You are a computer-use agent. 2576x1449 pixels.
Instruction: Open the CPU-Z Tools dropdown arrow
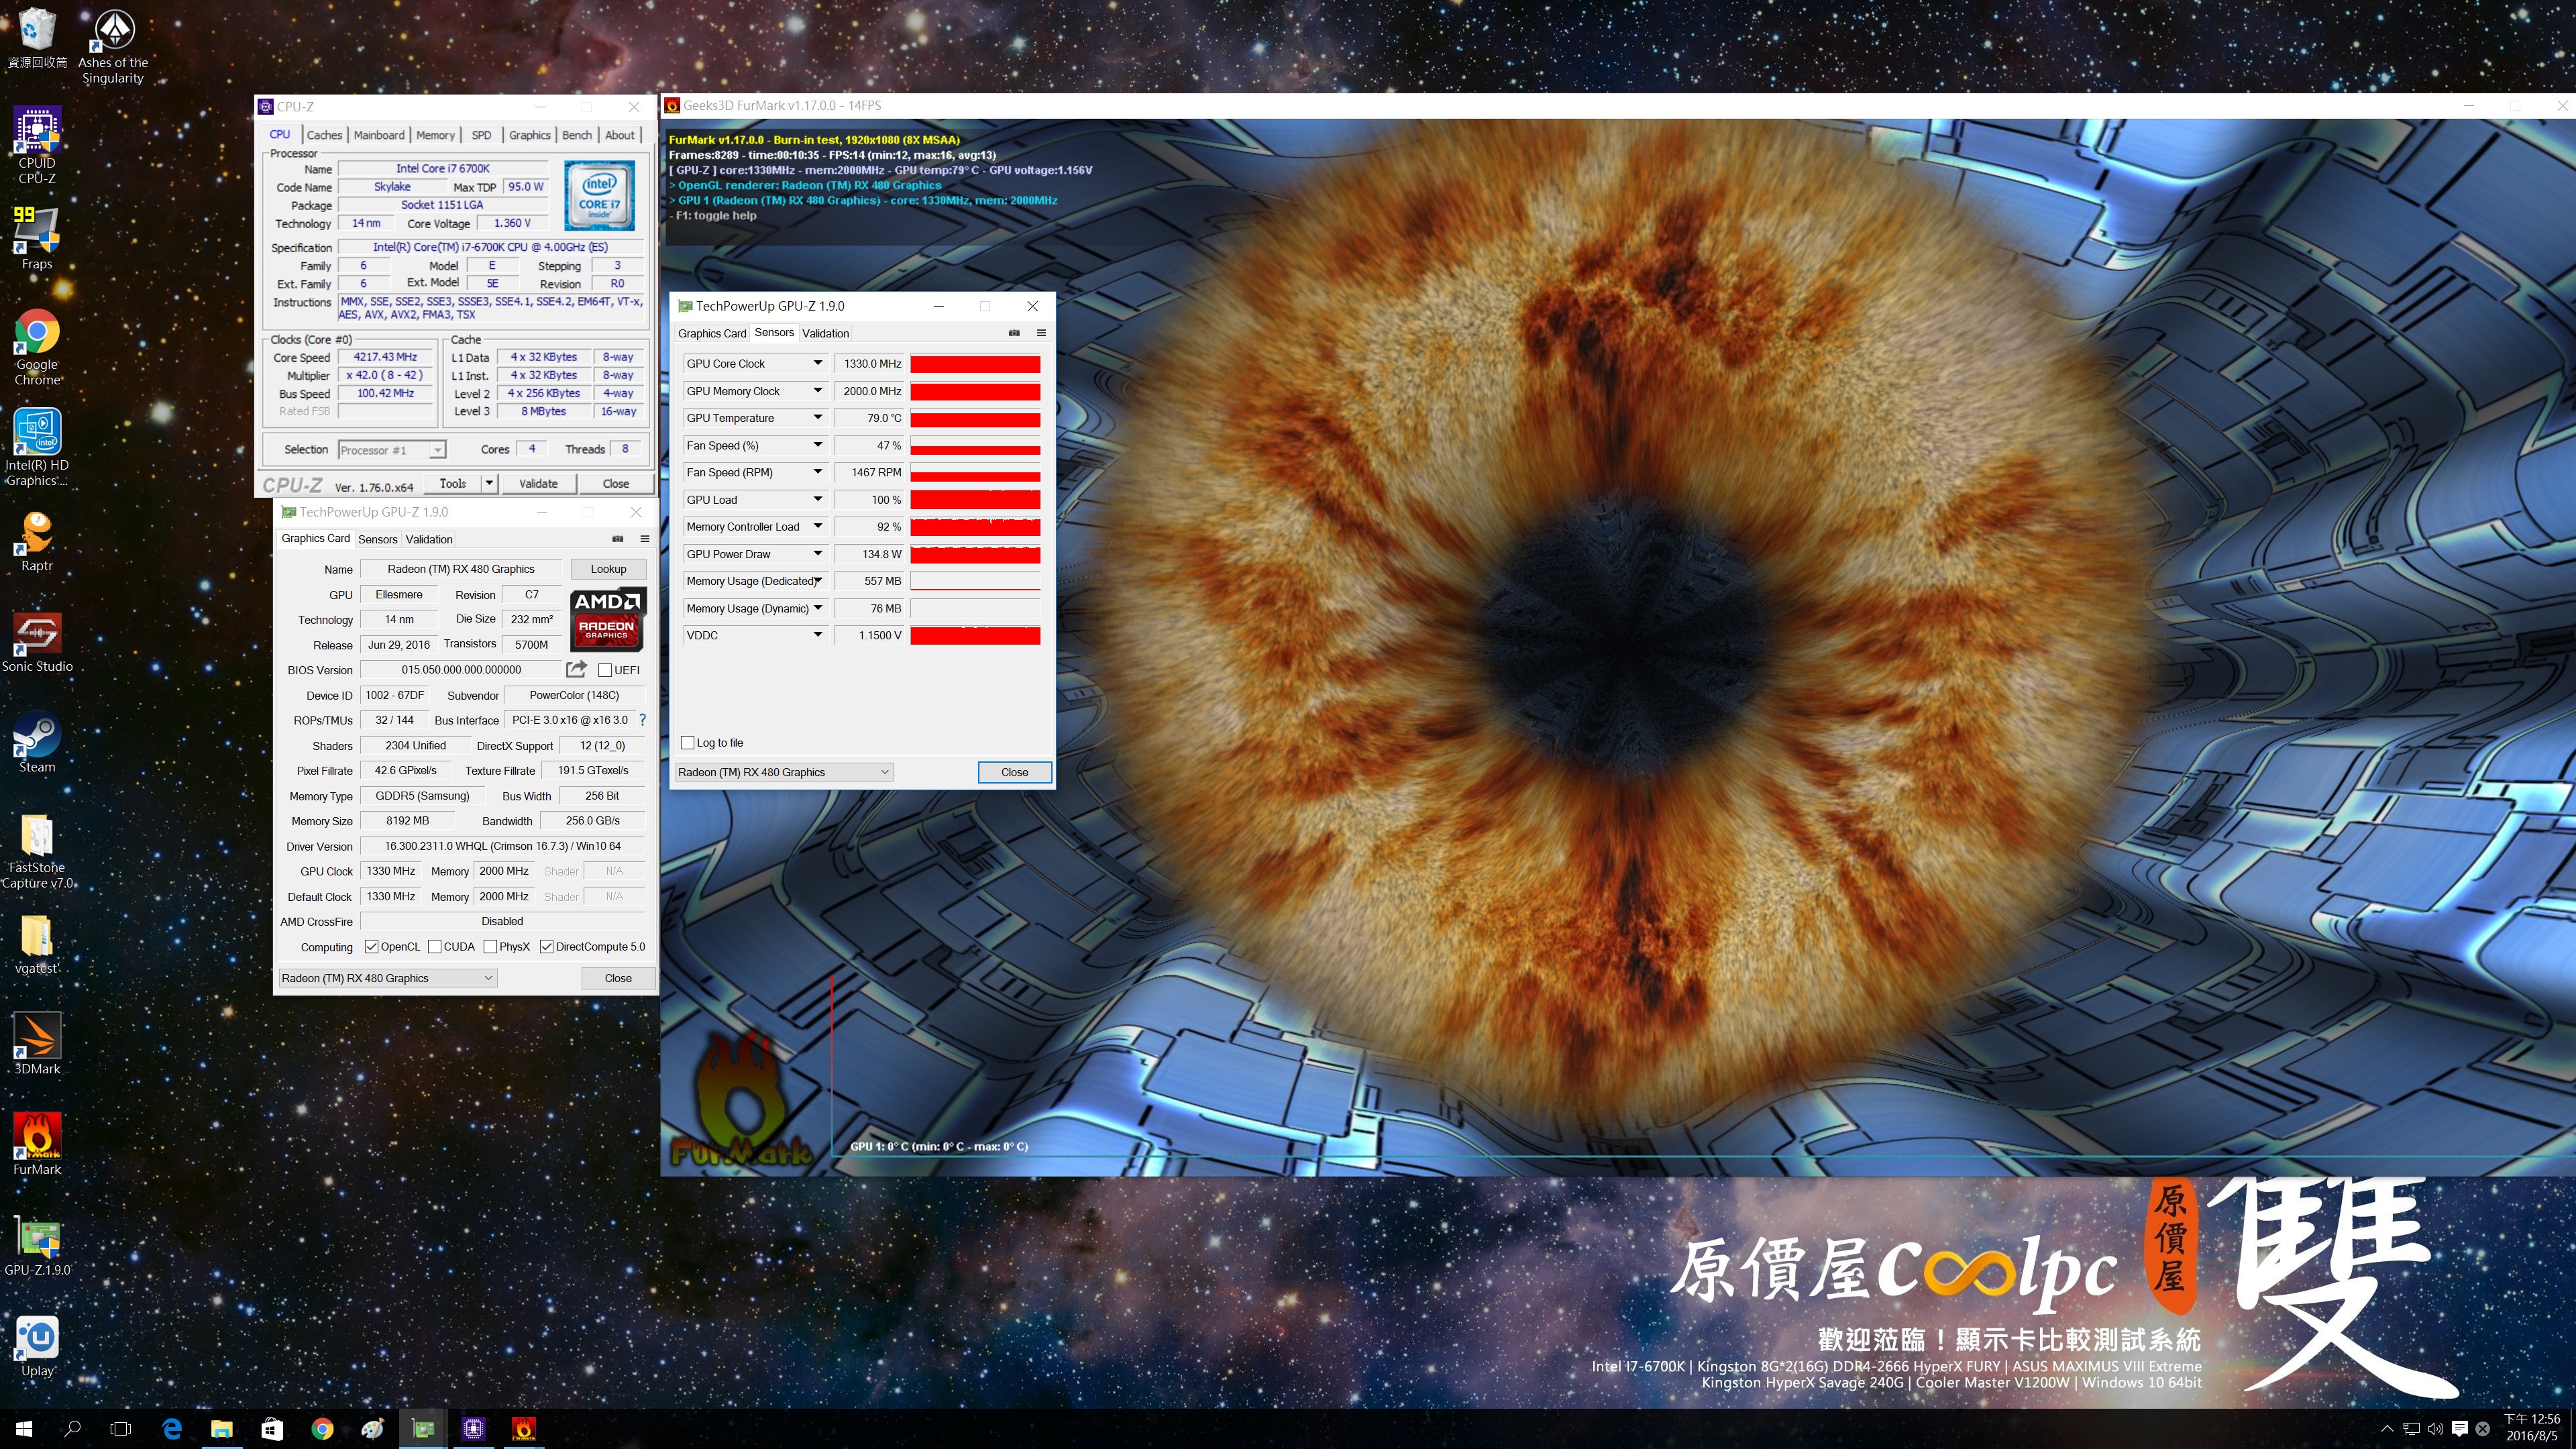(489, 484)
